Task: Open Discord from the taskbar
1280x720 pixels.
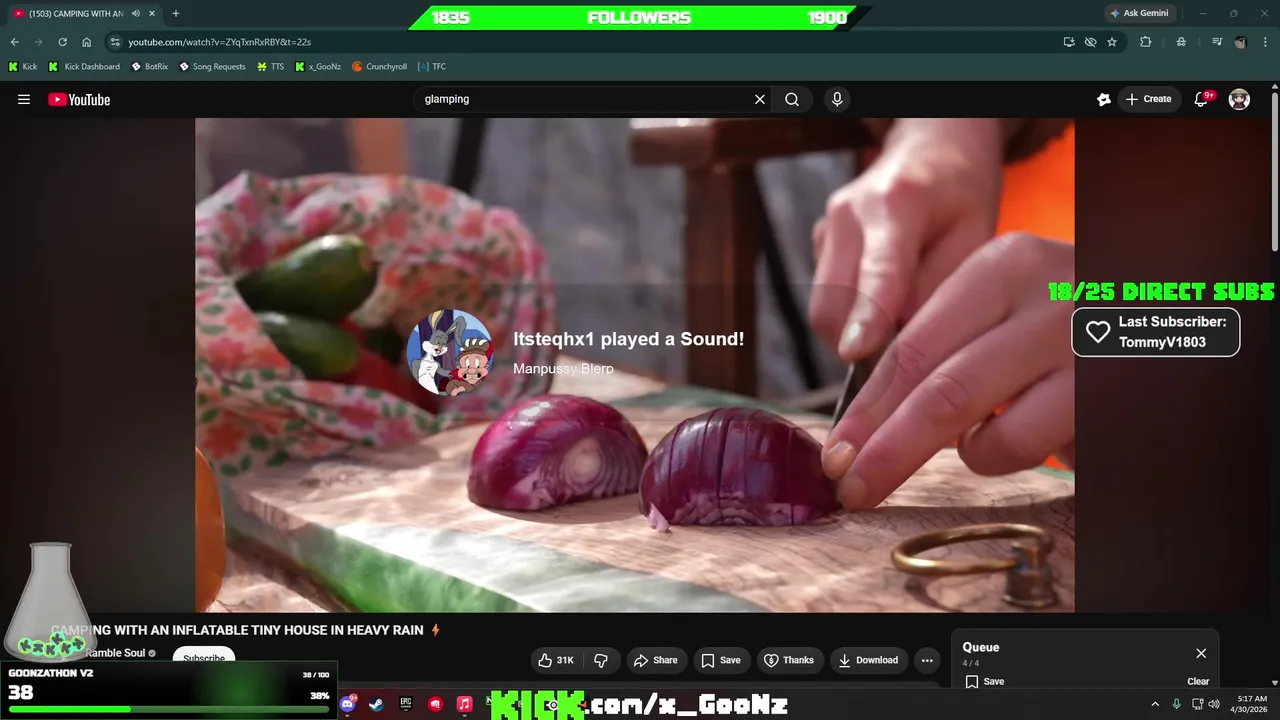Action: [347, 704]
